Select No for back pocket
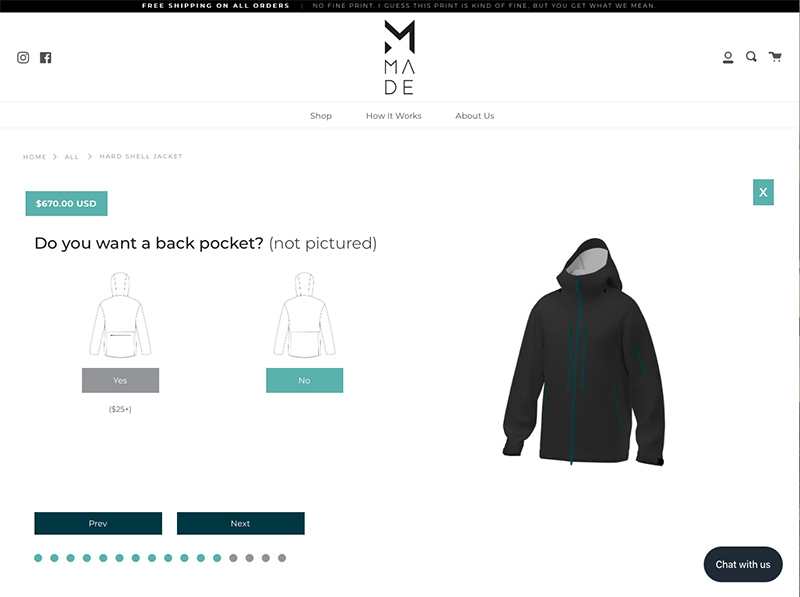Screen dimensions: 800x597 point(305,380)
